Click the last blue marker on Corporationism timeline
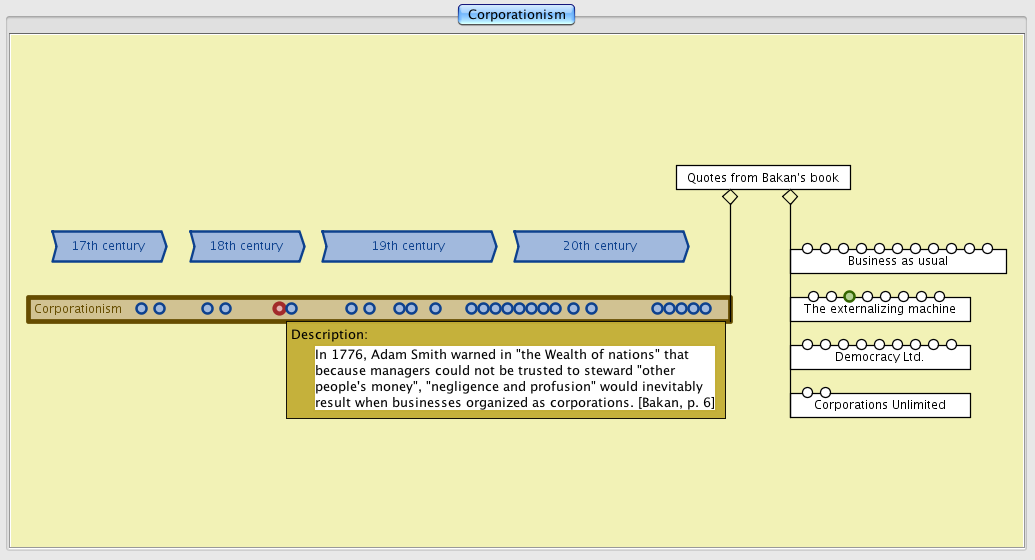 tap(705, 309)
